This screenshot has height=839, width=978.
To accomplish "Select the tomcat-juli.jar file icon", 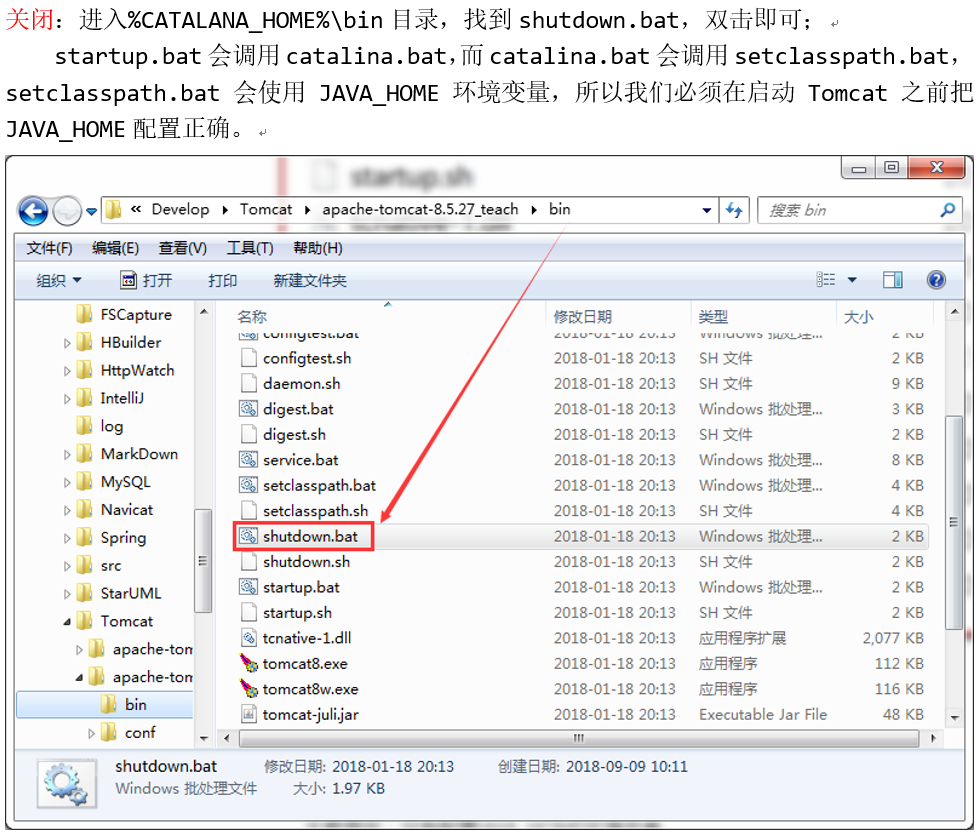I will click(x=249, y=714).
